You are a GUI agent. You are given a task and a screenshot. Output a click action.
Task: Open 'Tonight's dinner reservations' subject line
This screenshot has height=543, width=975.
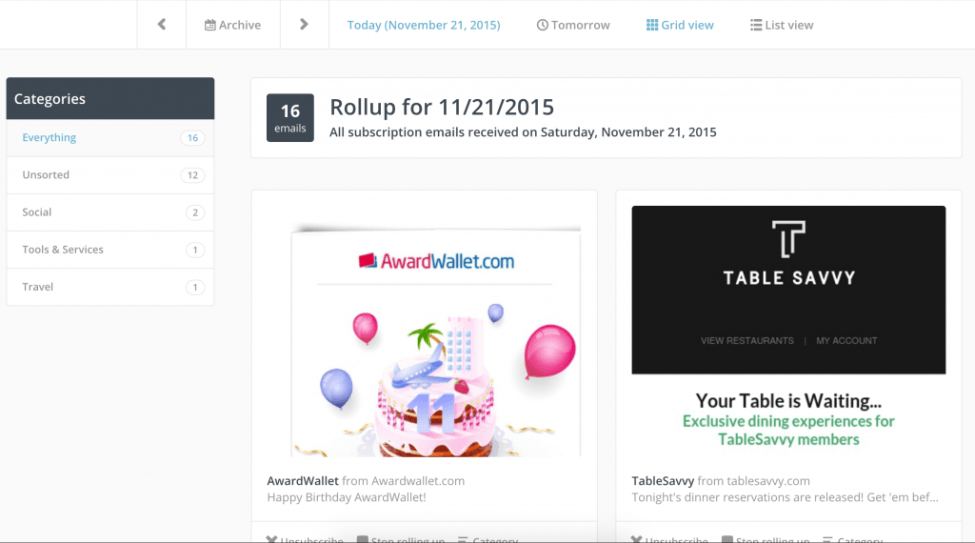(x=785, y=498)
